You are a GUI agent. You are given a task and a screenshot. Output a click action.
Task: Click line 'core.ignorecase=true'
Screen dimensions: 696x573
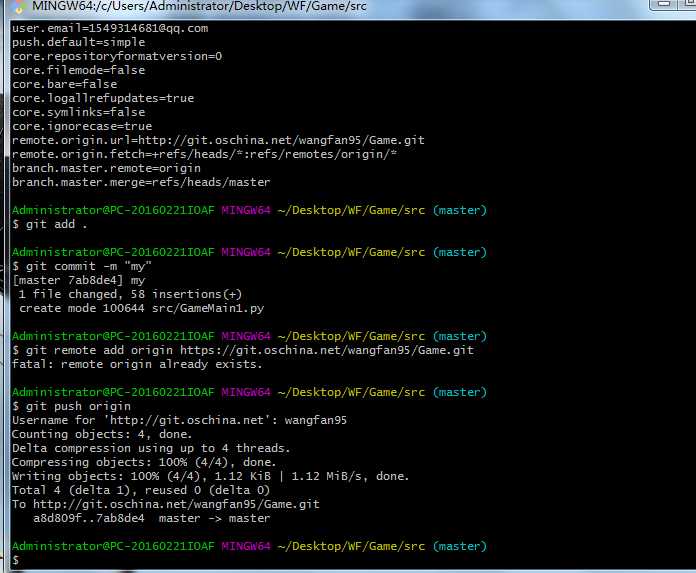click(82, 126)
